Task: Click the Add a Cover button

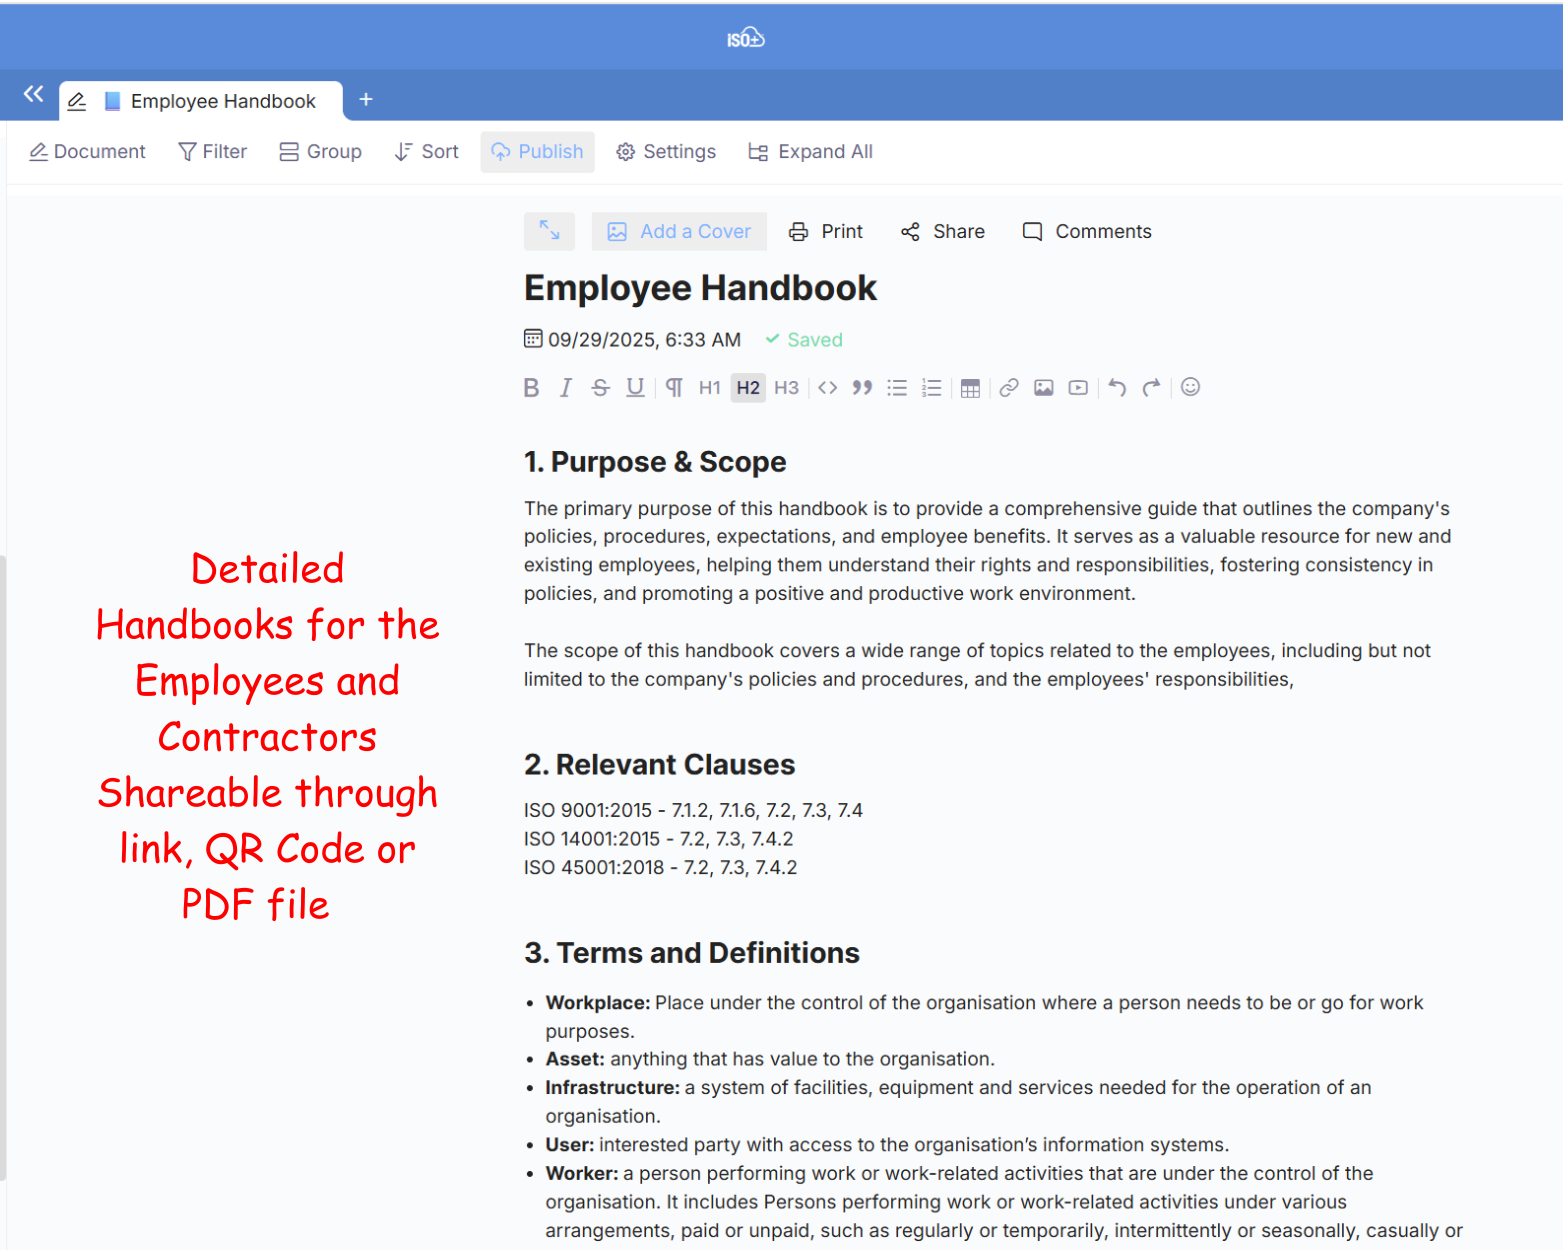Action: point(679,232)
